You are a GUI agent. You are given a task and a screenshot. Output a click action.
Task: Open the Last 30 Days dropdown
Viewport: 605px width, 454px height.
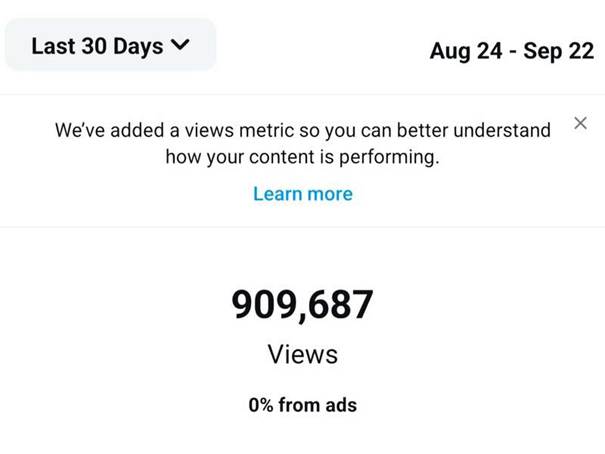pyautogui.click(x=110, y=46)
